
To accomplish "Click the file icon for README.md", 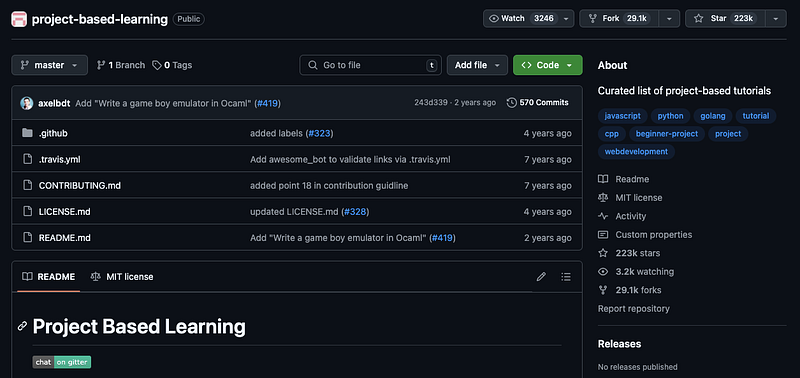I will pyautogui.click(x=28, y=238).
